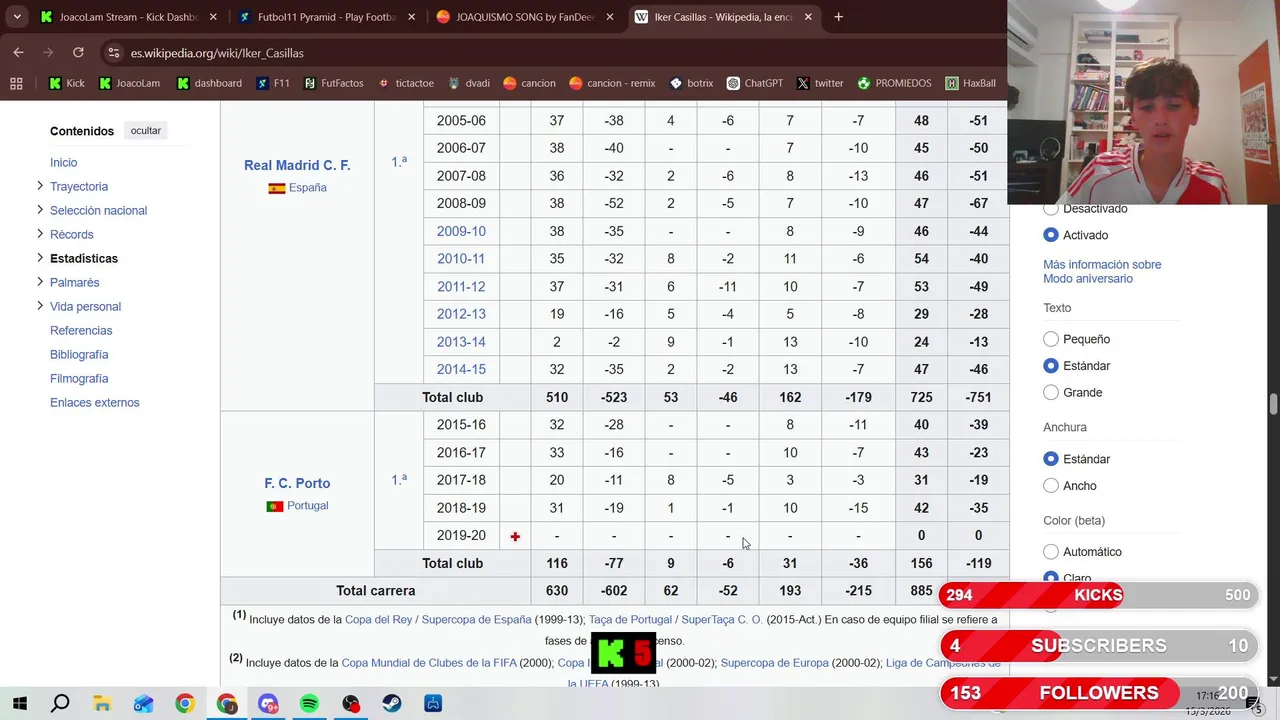Image resolution: width=1280 pixels, height=720 pixels.
Task: Open the dvadi bookmark
Action: (469, 83)
